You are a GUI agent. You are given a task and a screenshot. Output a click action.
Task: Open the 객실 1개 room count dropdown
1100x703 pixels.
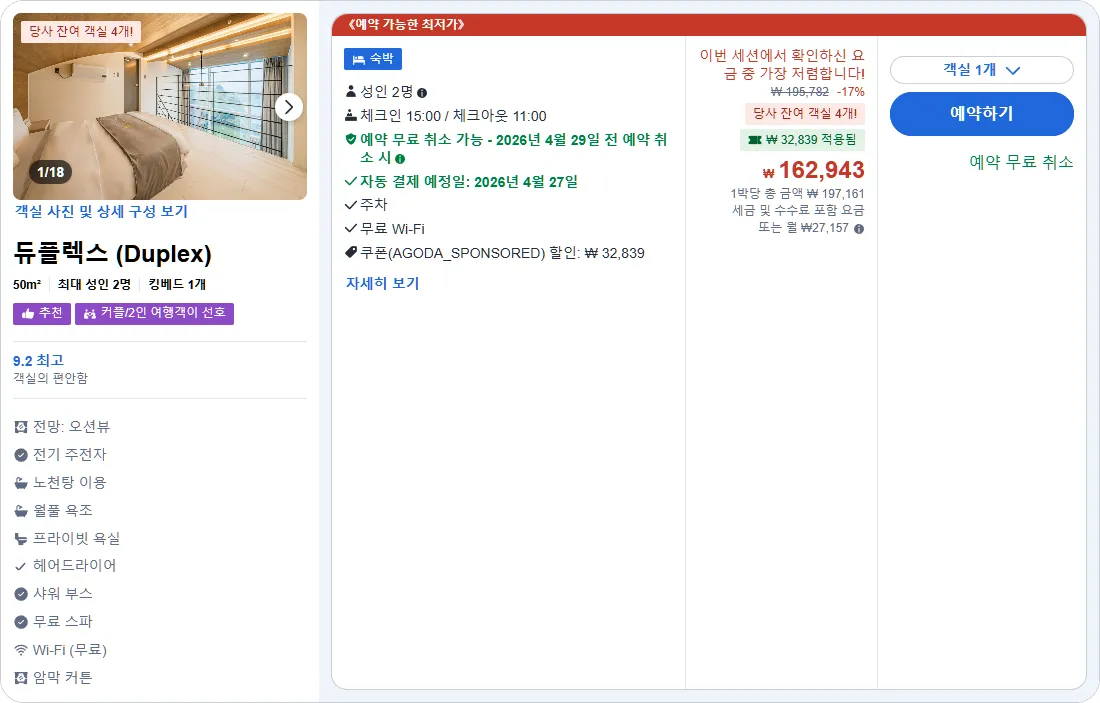(981, 70)
